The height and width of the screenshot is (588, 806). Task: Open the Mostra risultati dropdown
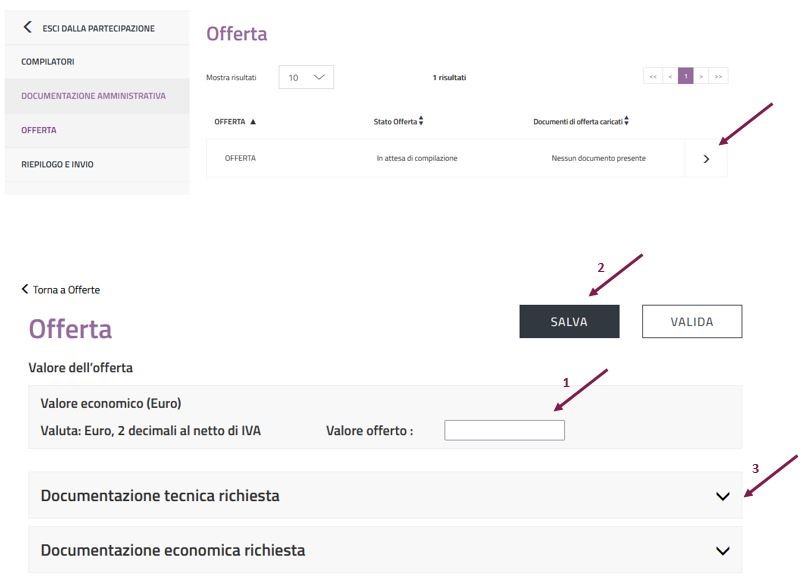(x=305, y=77)
